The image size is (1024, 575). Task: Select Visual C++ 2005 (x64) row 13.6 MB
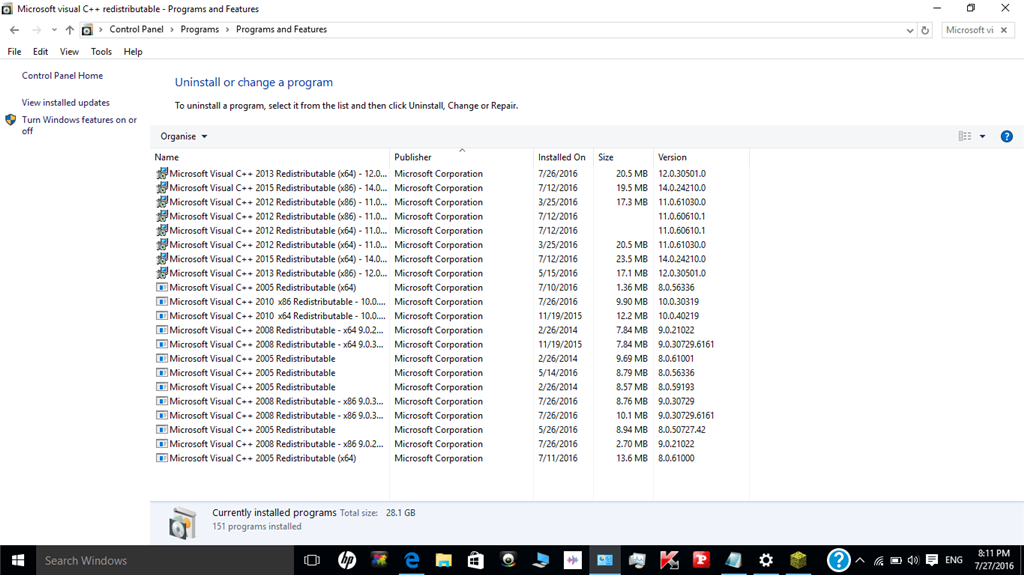tap(451, 459)
